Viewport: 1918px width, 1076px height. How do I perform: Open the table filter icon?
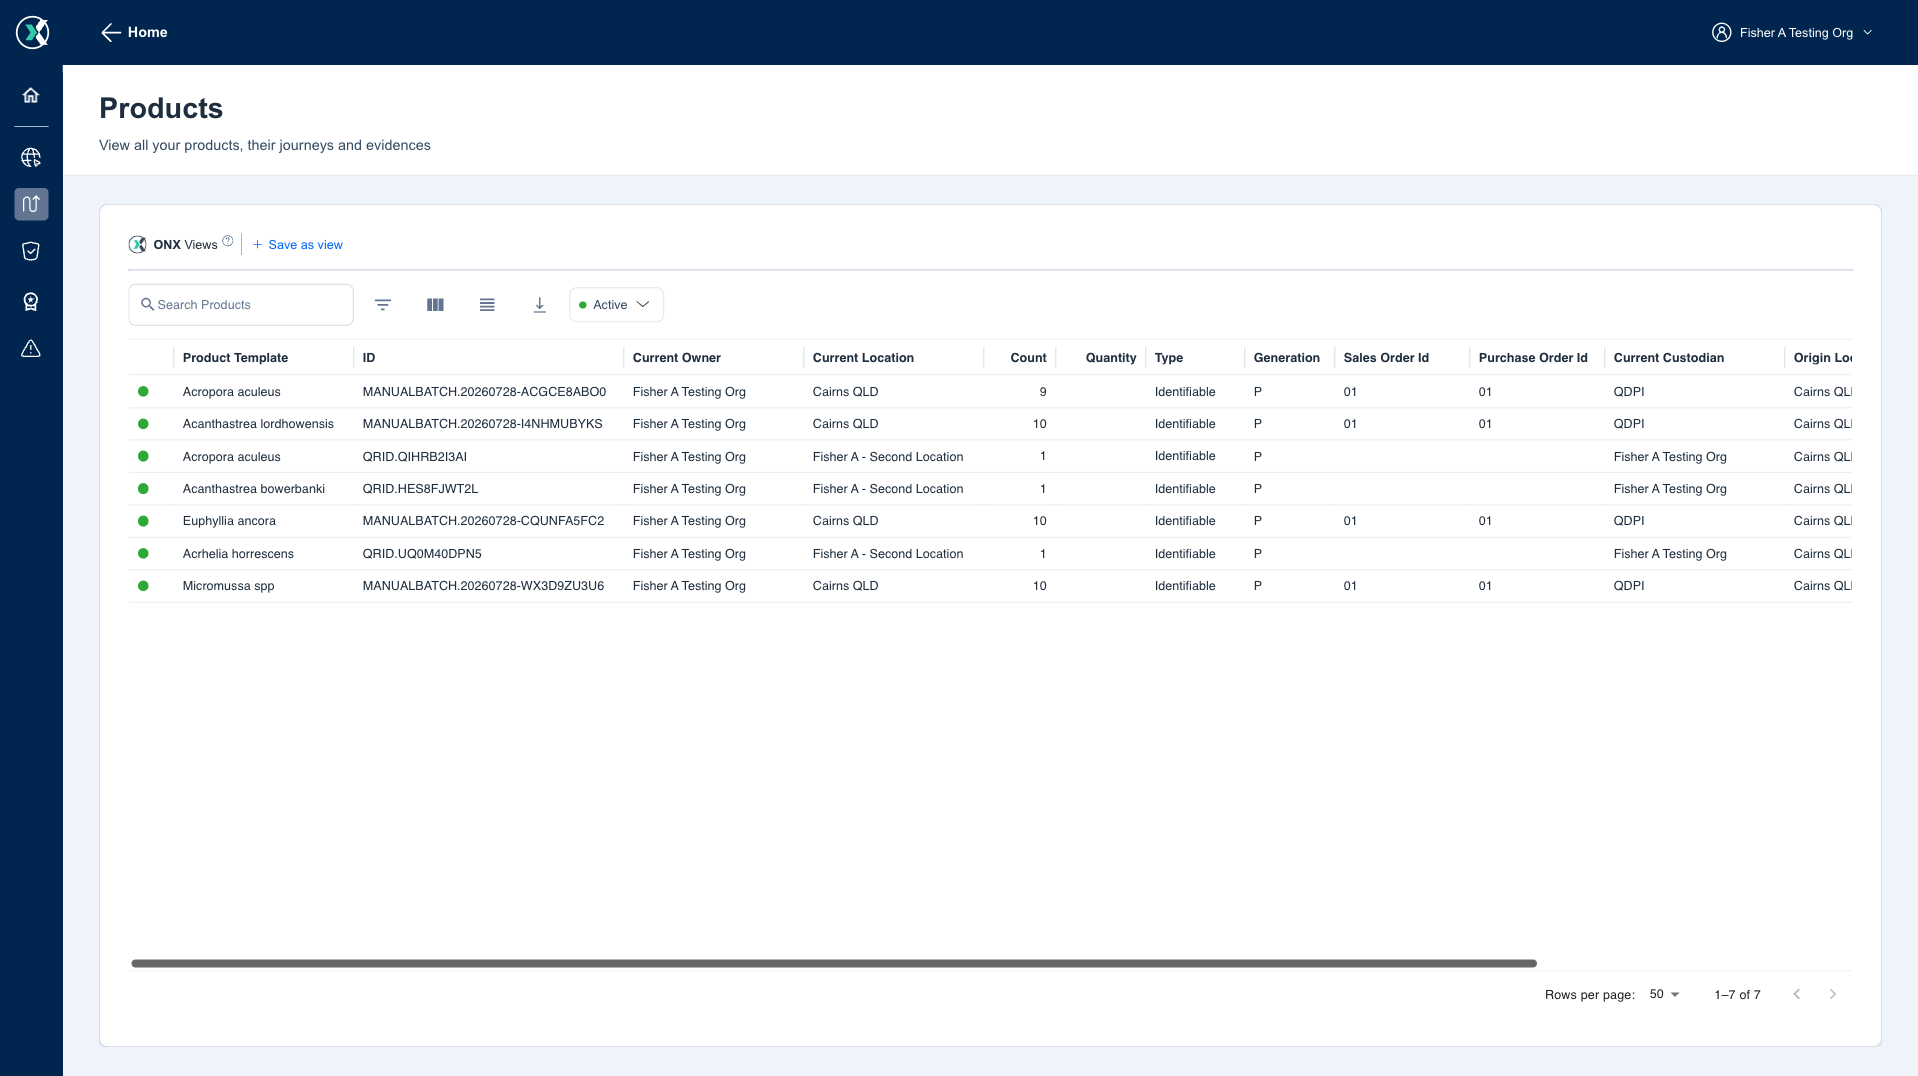tap(383, 305)
